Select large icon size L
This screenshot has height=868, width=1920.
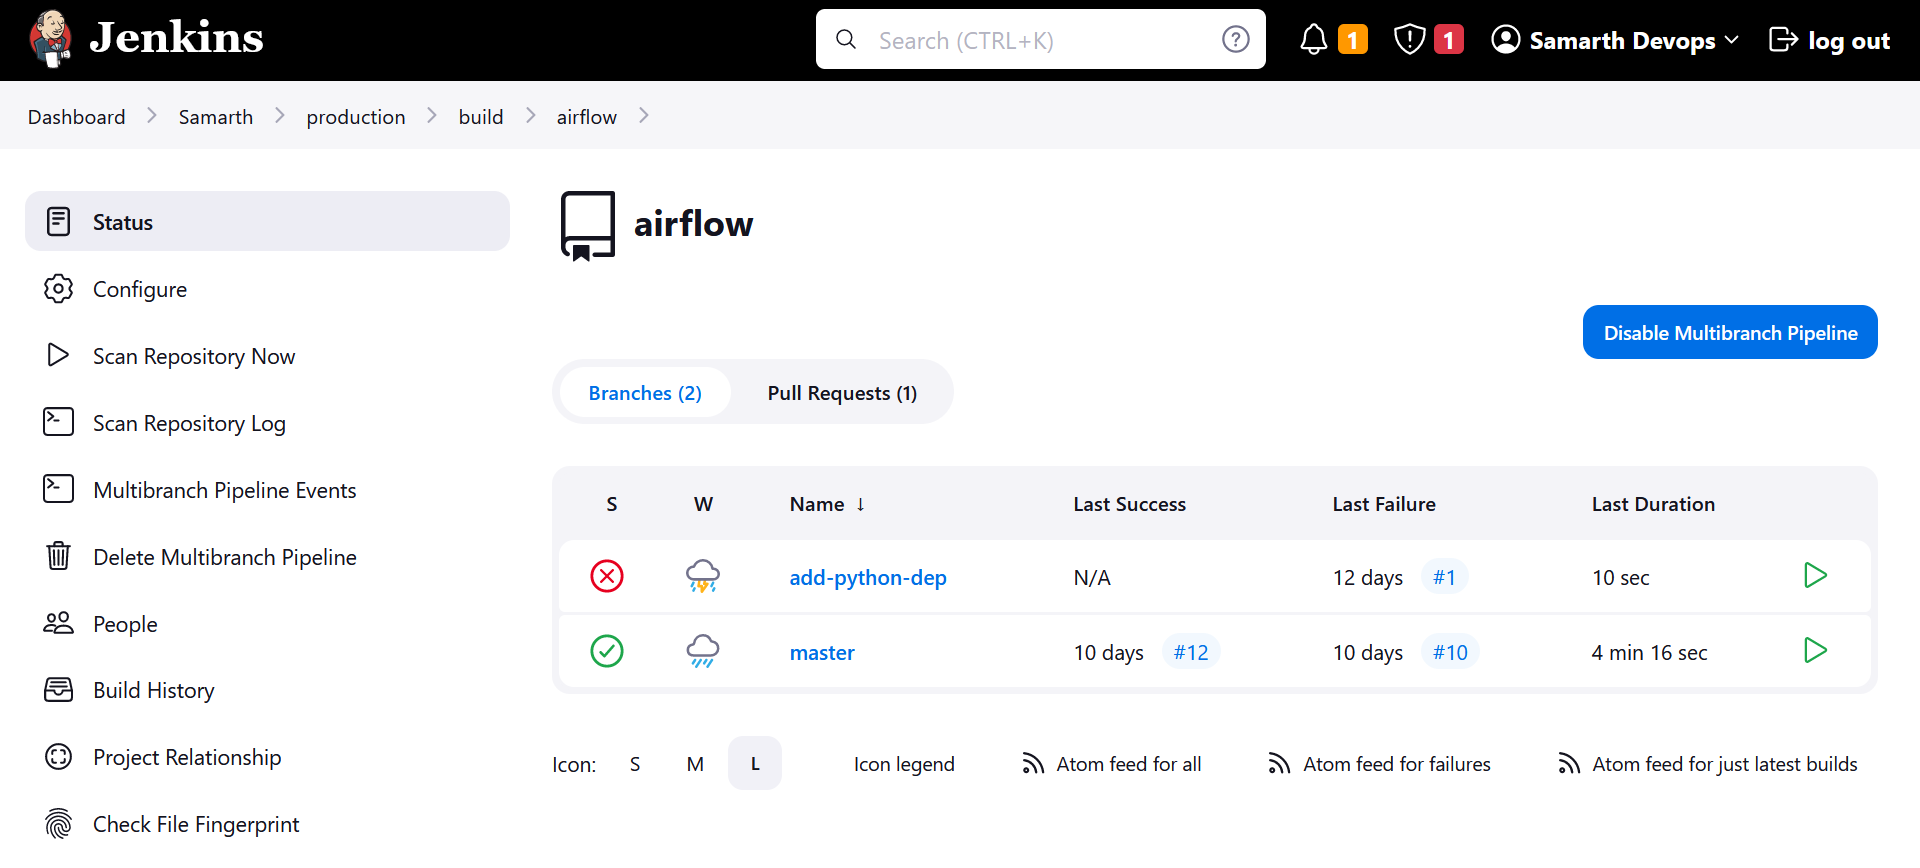click(x=755, y=764)
